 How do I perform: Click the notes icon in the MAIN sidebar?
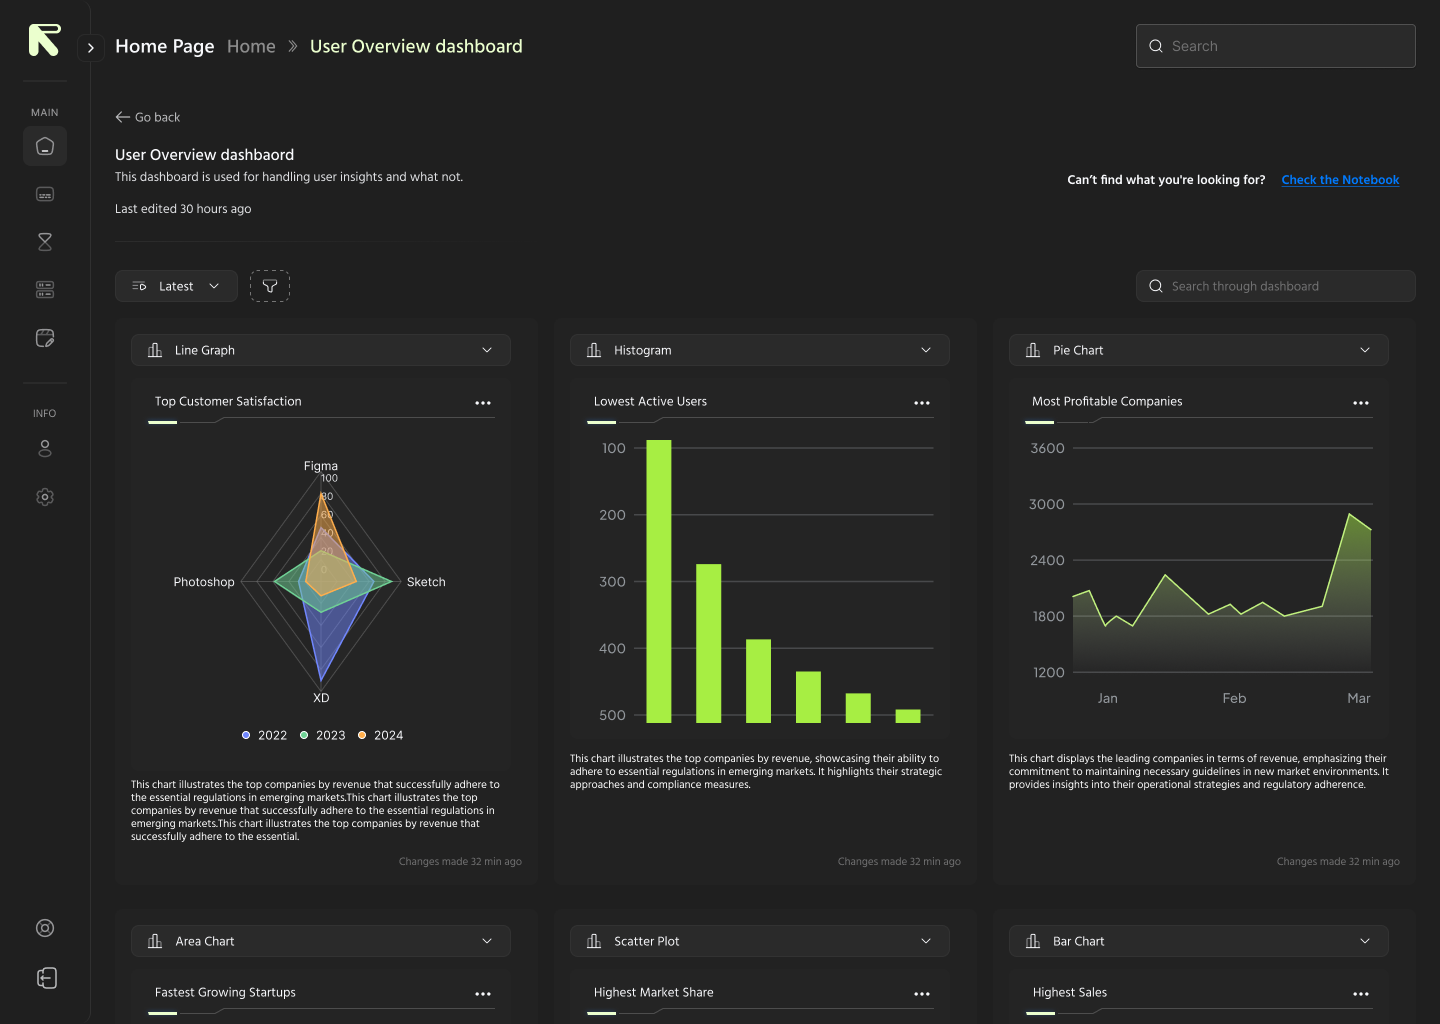44,338
